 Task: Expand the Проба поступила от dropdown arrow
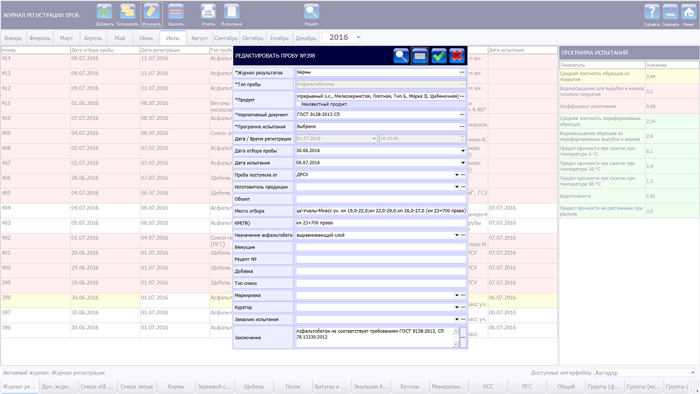click(x=457, y=175)
